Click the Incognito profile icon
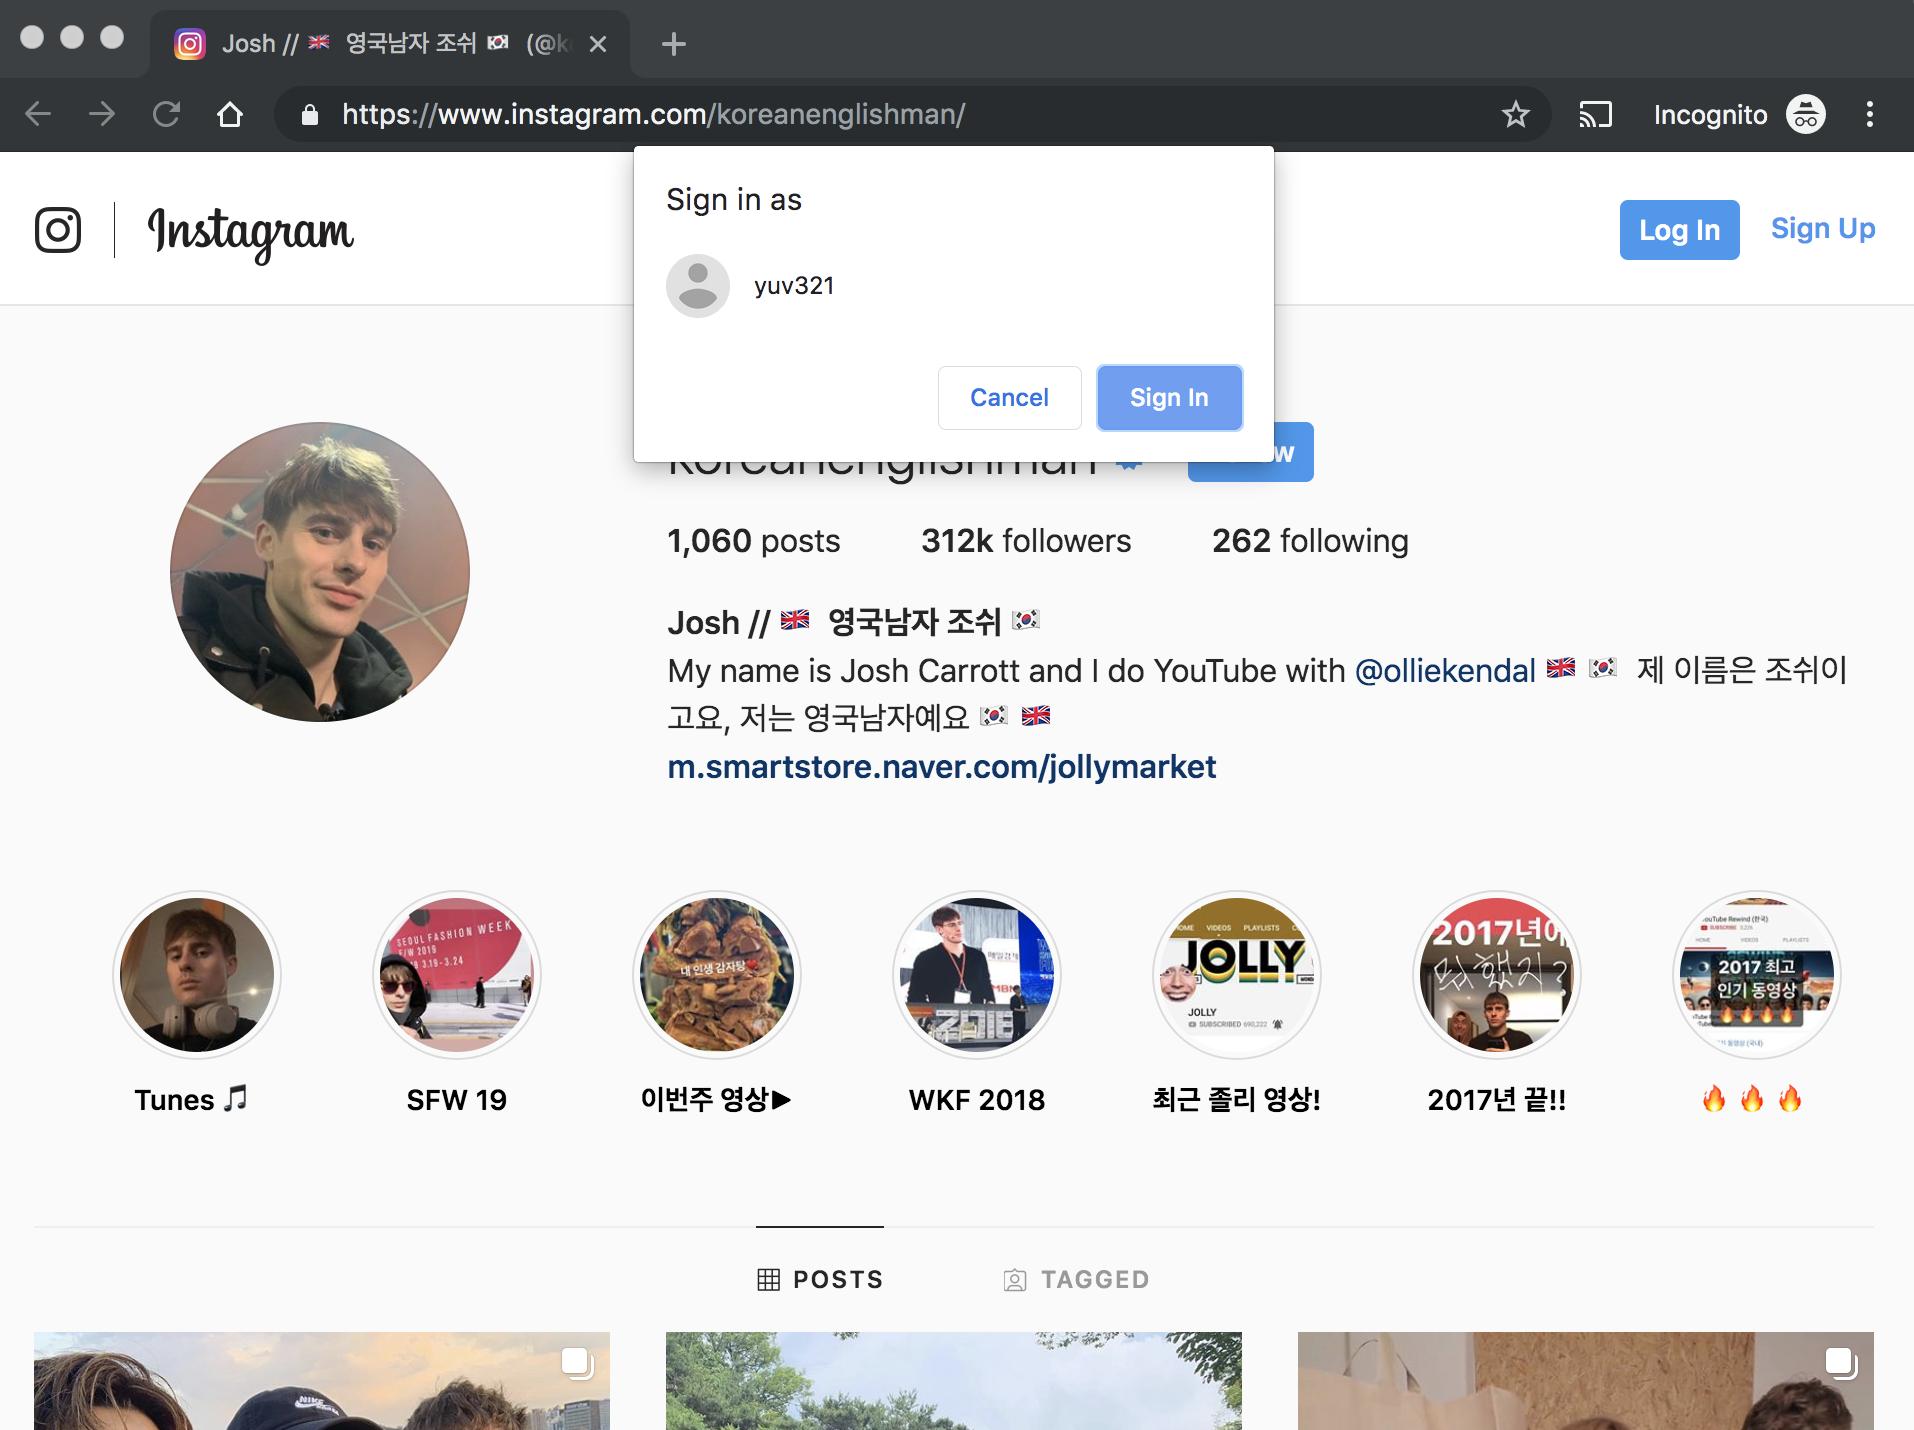The height and width of the screenshot is (1430, 1914). pos(1806,114)
